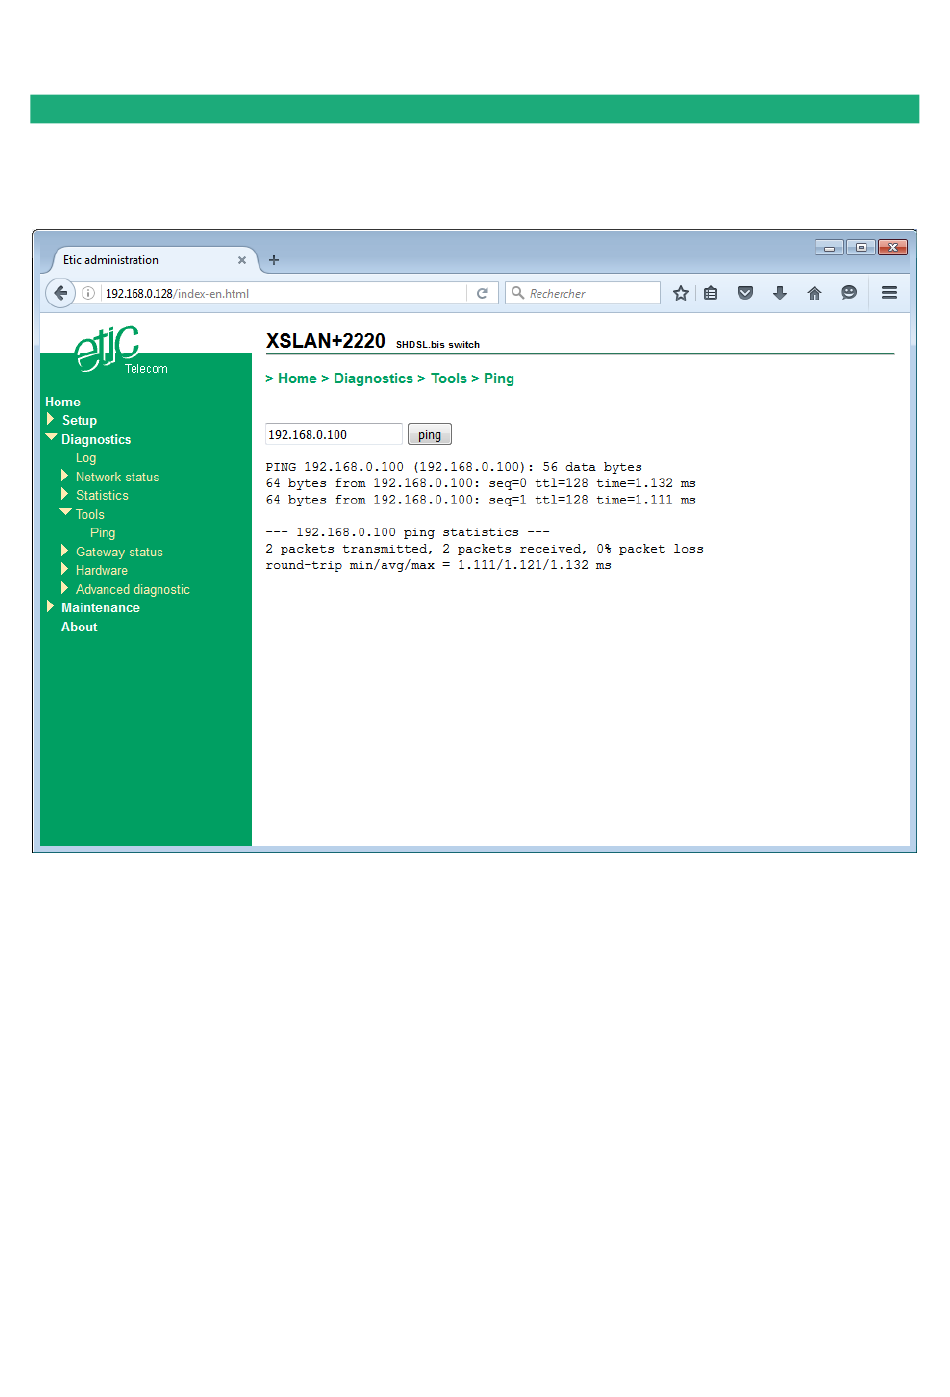
Task: Click the seq=0 ping reply line
Action: [480, 483]
